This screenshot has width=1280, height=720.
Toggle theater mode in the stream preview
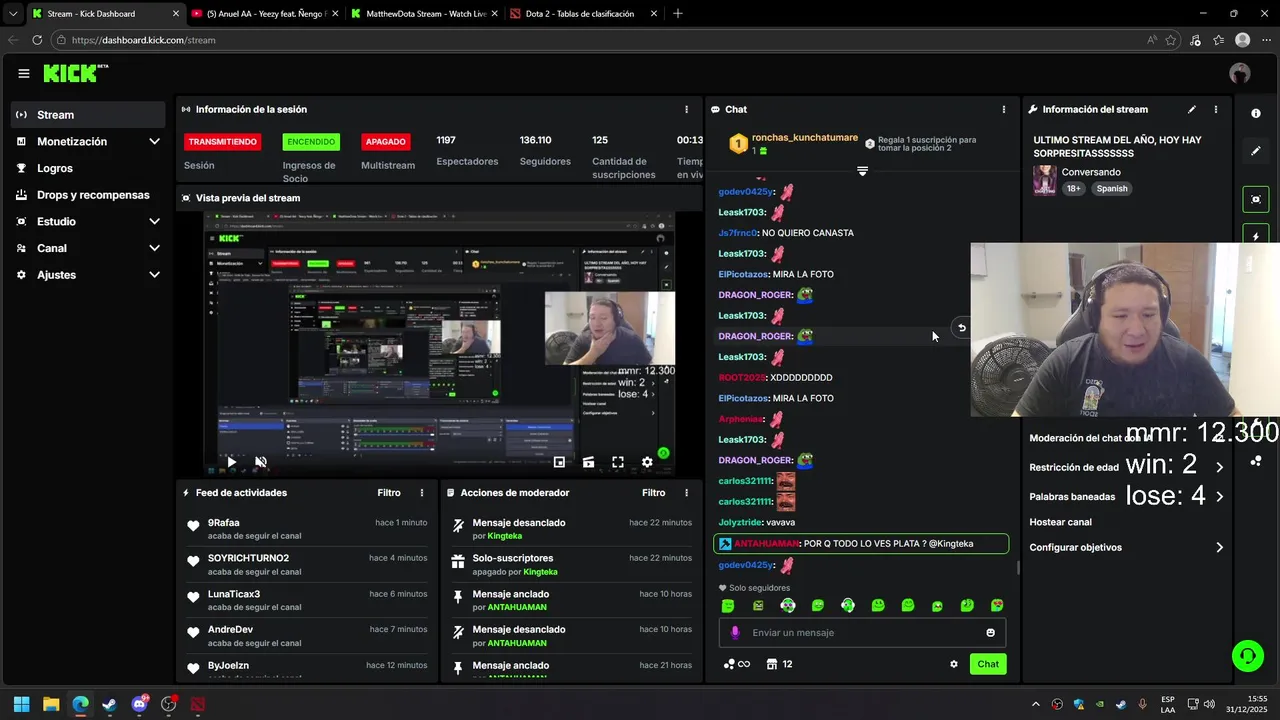coord(588,462)
